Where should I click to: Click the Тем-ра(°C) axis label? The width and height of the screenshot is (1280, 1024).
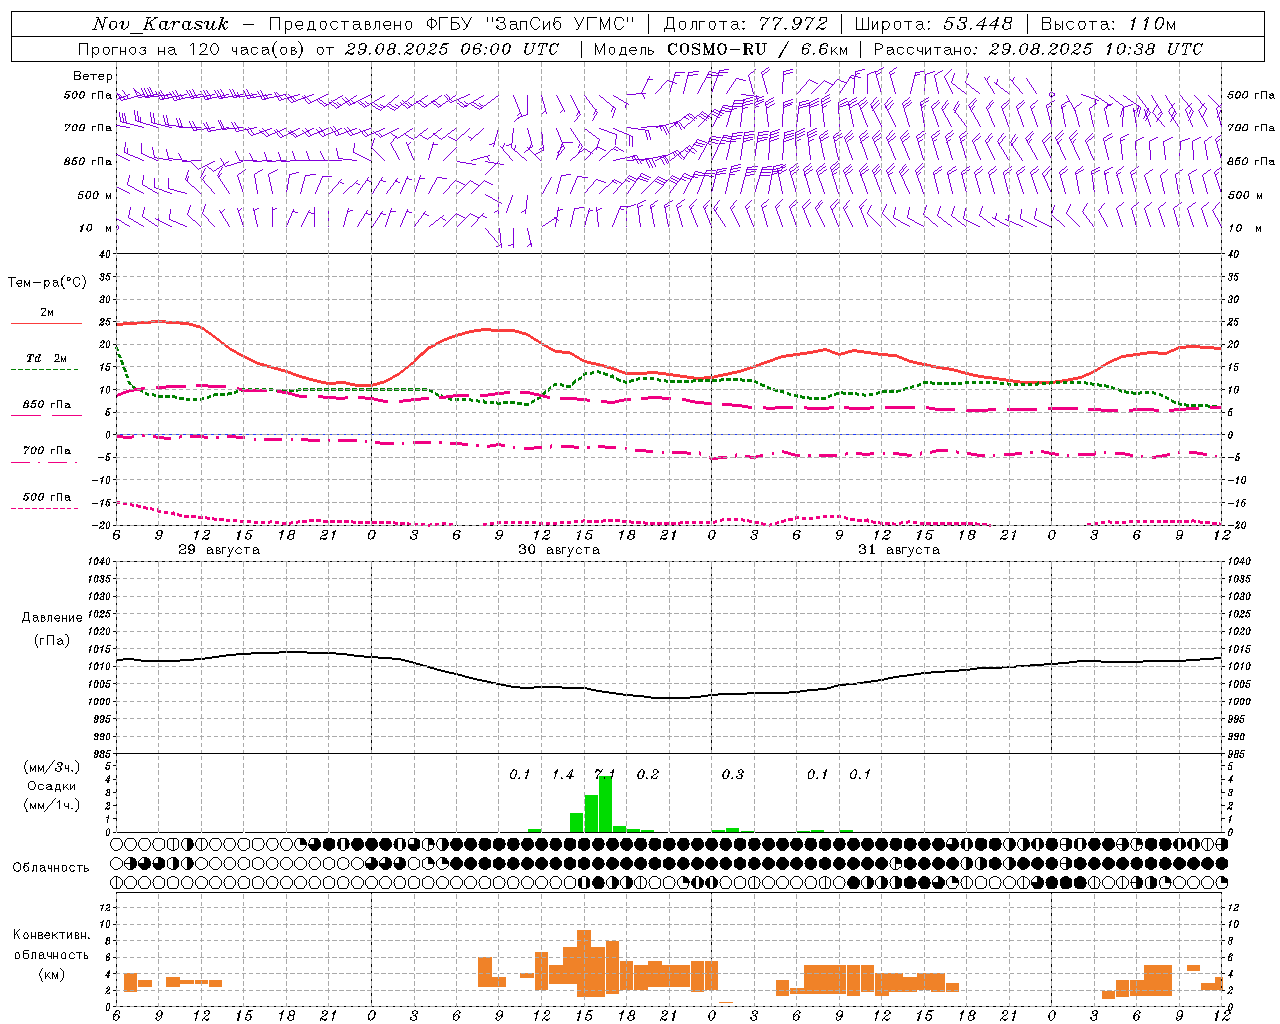click(x=47, y=283)
